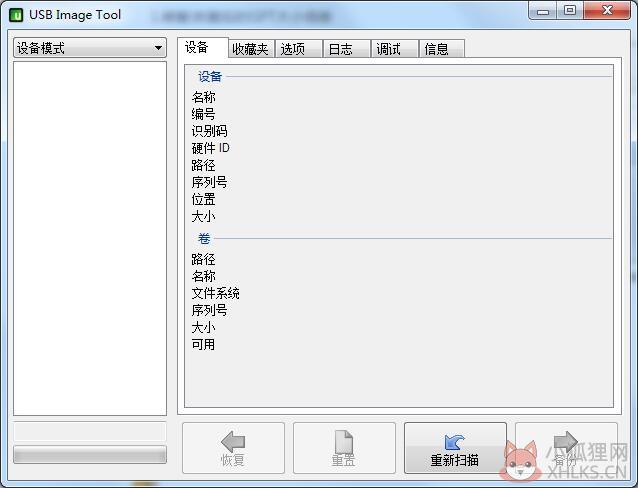Maximize the USB Image Tool window
638x488 pixels.
(570, 11)
